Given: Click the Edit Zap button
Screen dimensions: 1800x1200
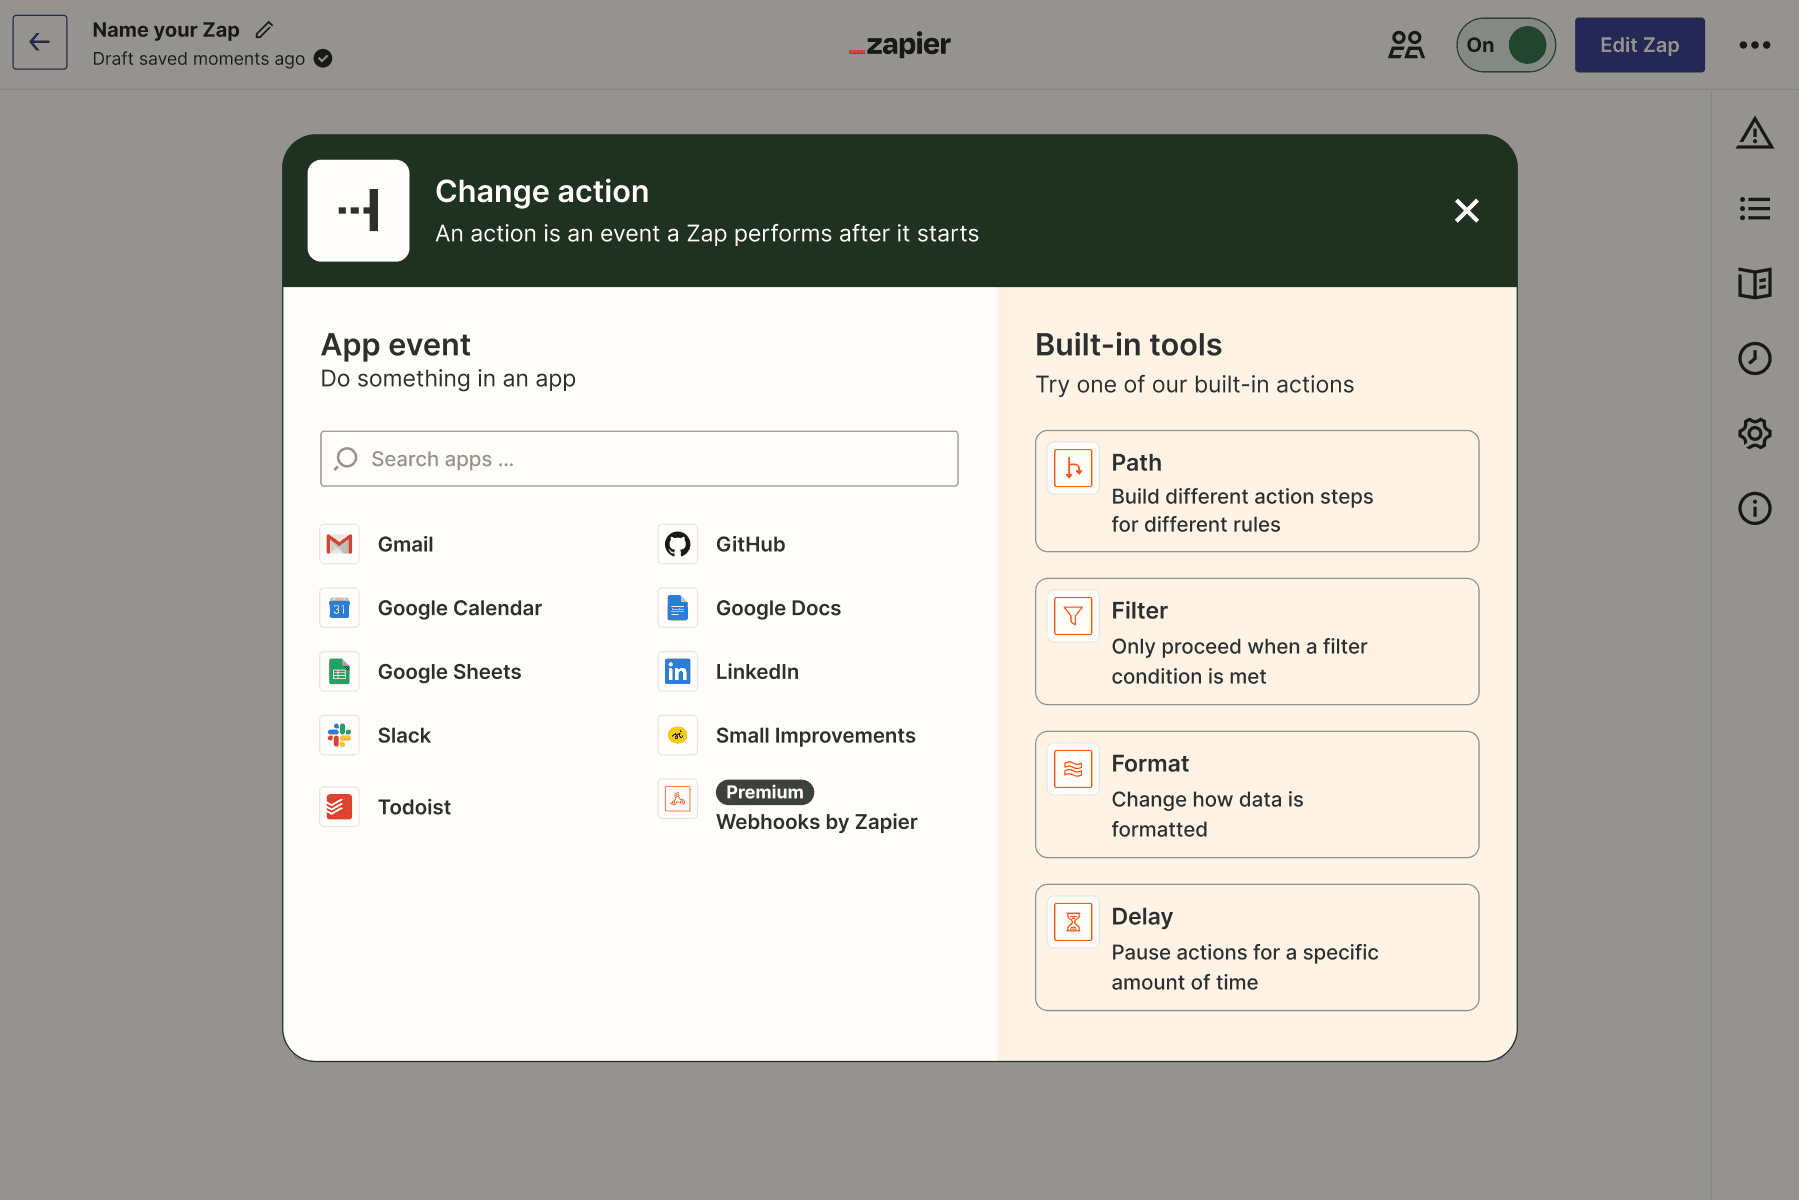Looking at the screenshot, I should click(1640, 45).
